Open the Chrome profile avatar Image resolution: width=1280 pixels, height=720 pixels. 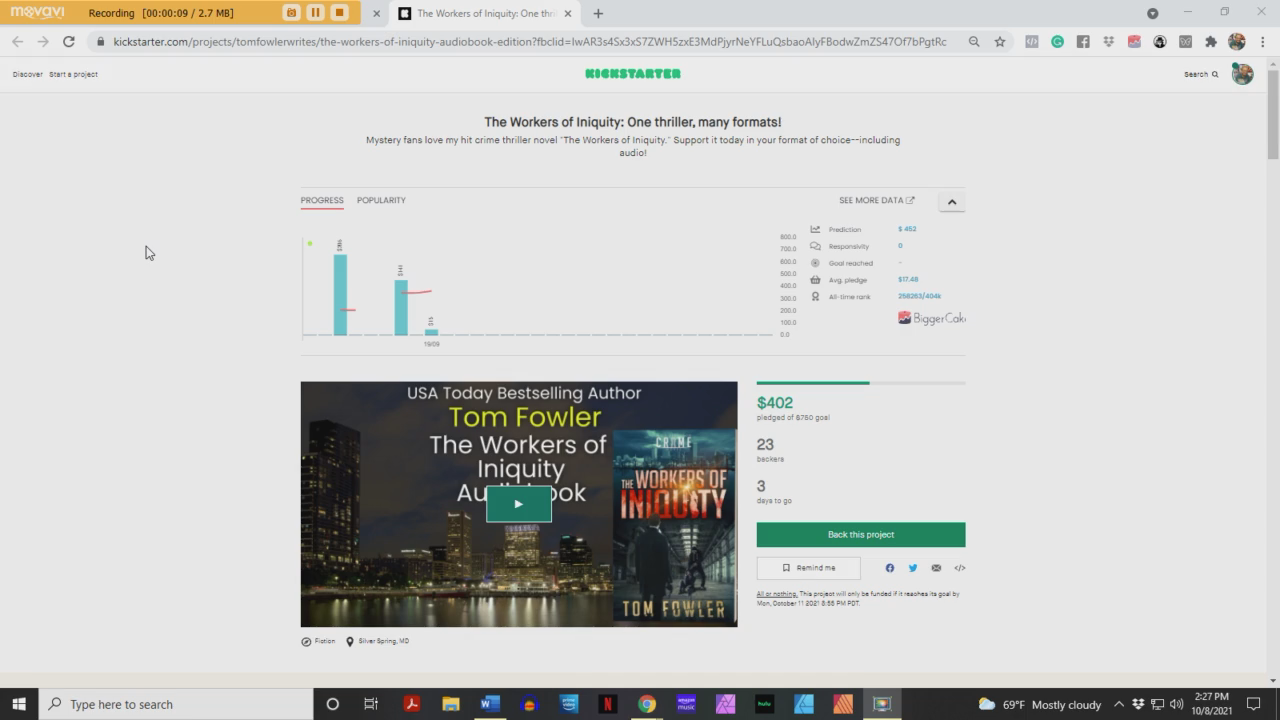point(1237,41)
